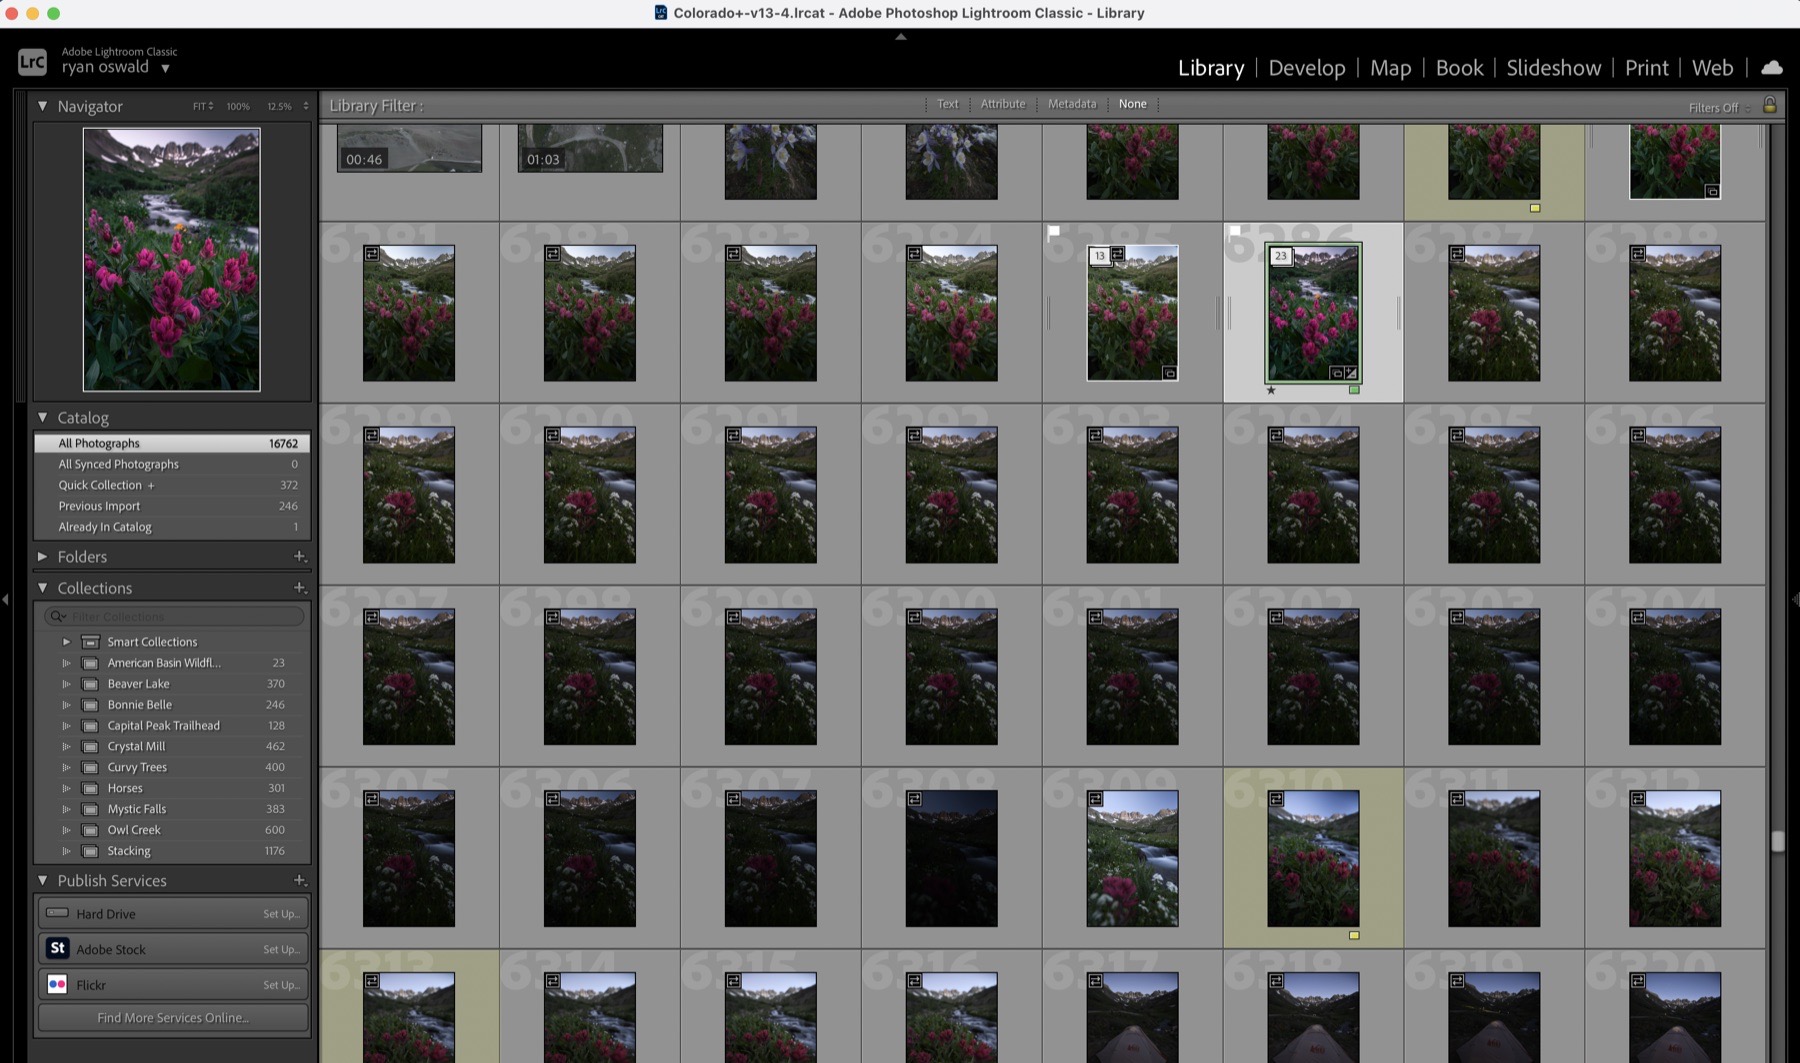Viewport: 1800px width, 1063px height.
Task: Click the stack count badge showing 13
Action: click(x=1100, y=256)
